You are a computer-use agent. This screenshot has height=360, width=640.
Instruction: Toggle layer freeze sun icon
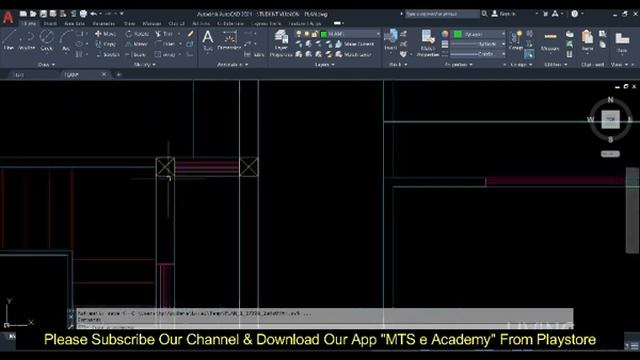click(307, 34)
